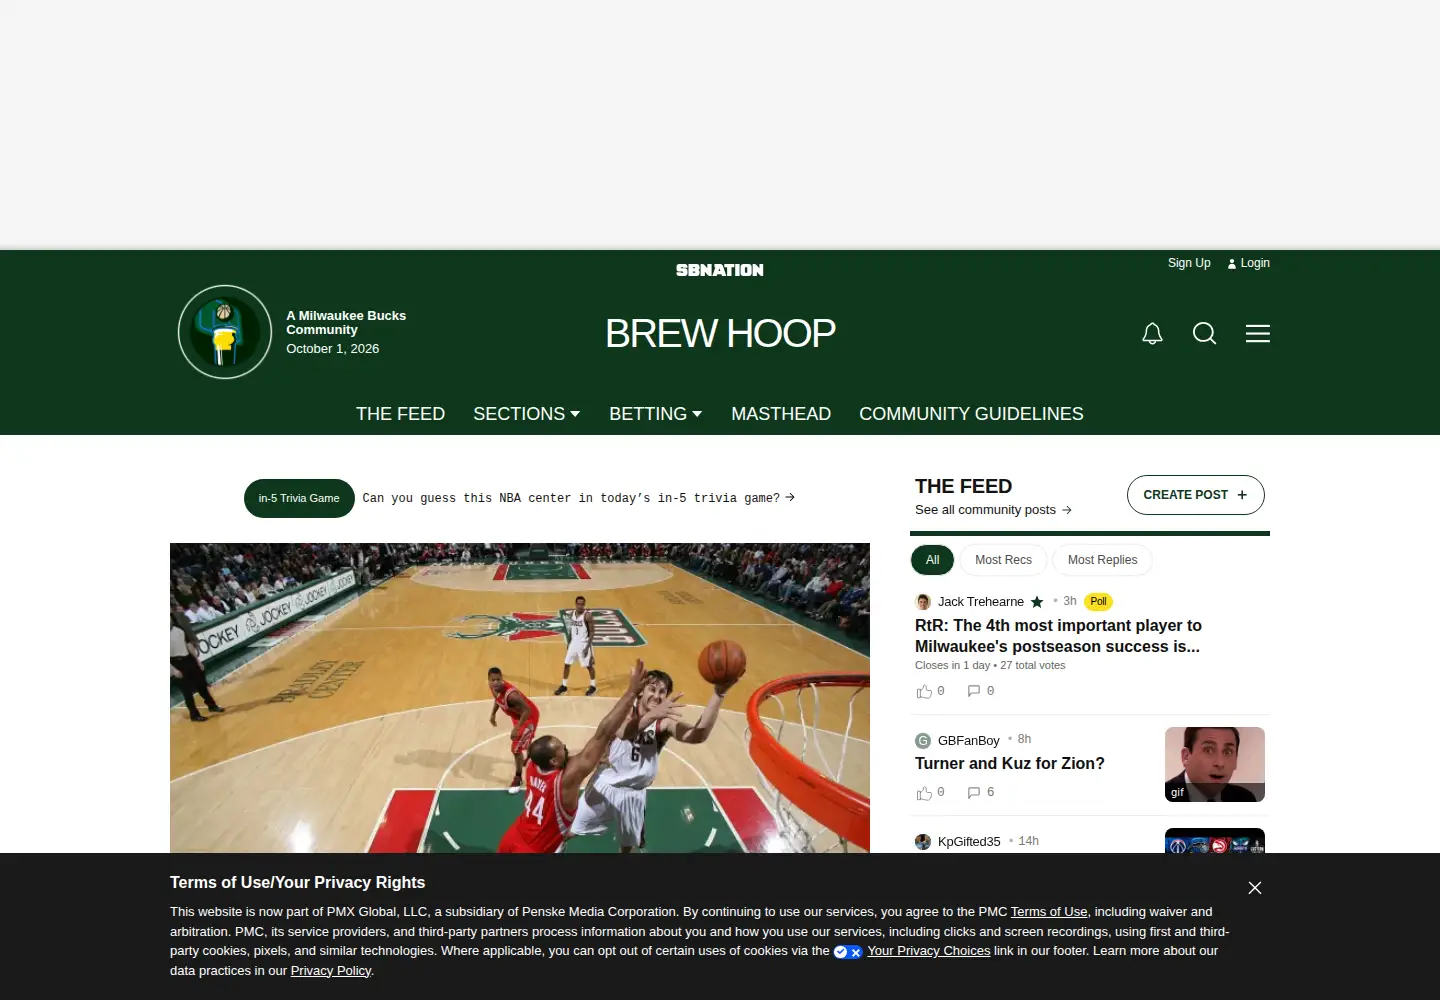Click The Feed sidebar heading
This screenshot has width=1440, height=1000.
click(x=963, y=486)
